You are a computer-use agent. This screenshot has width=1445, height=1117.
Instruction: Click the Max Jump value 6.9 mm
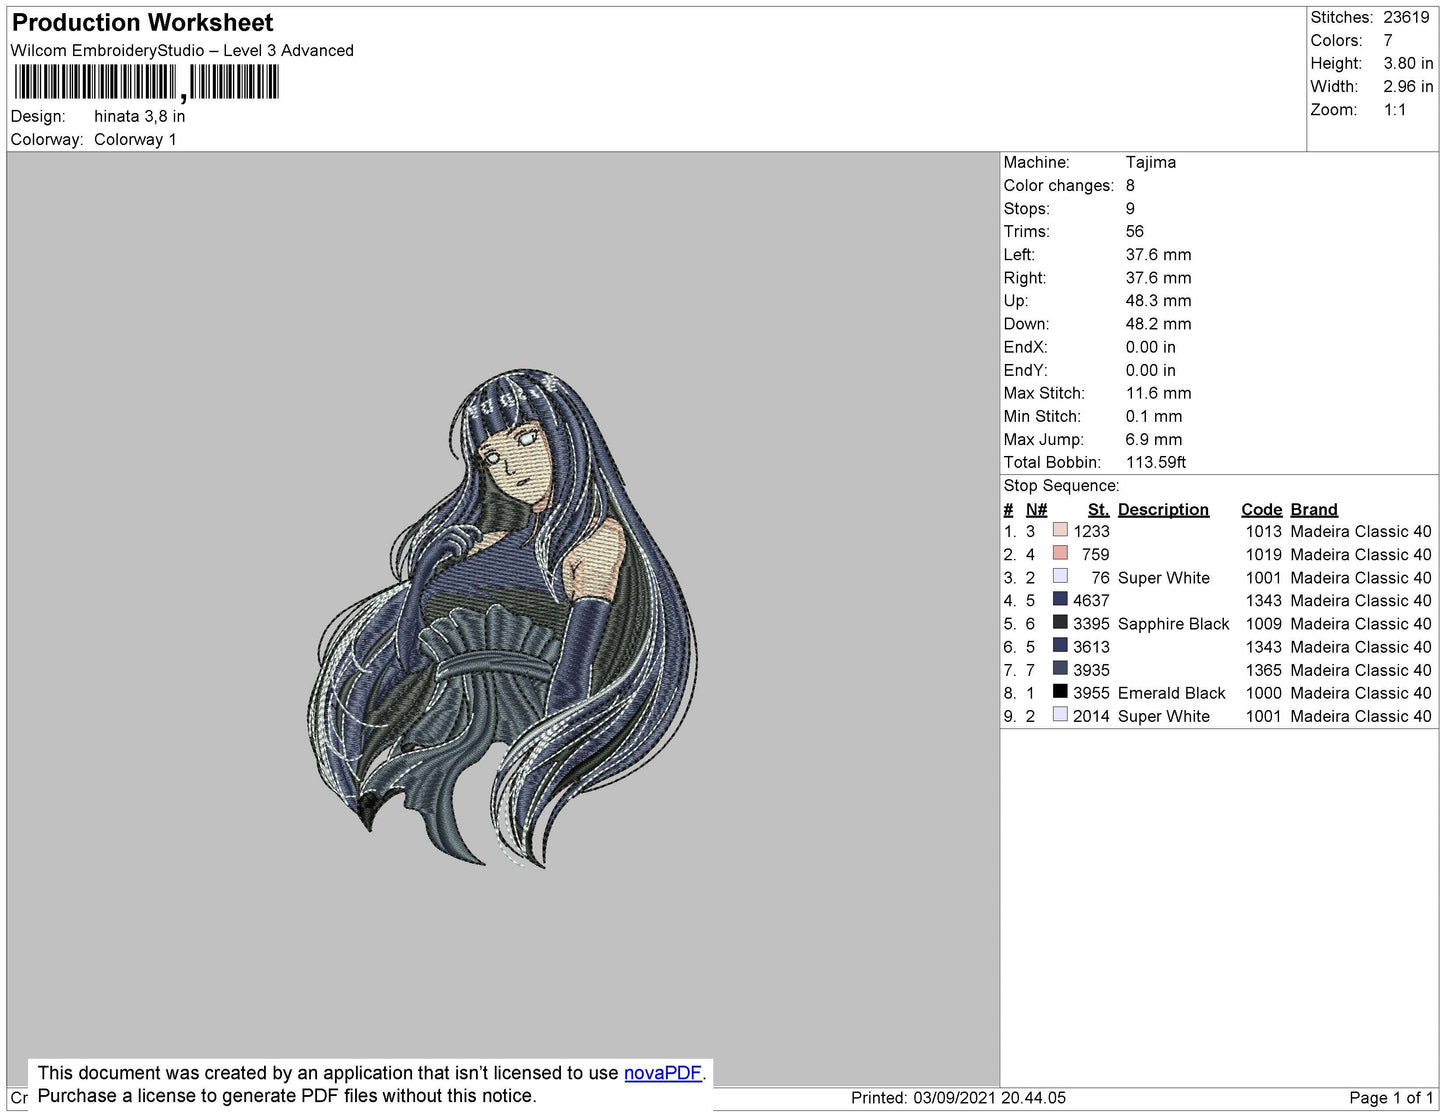pos(1153,439)
